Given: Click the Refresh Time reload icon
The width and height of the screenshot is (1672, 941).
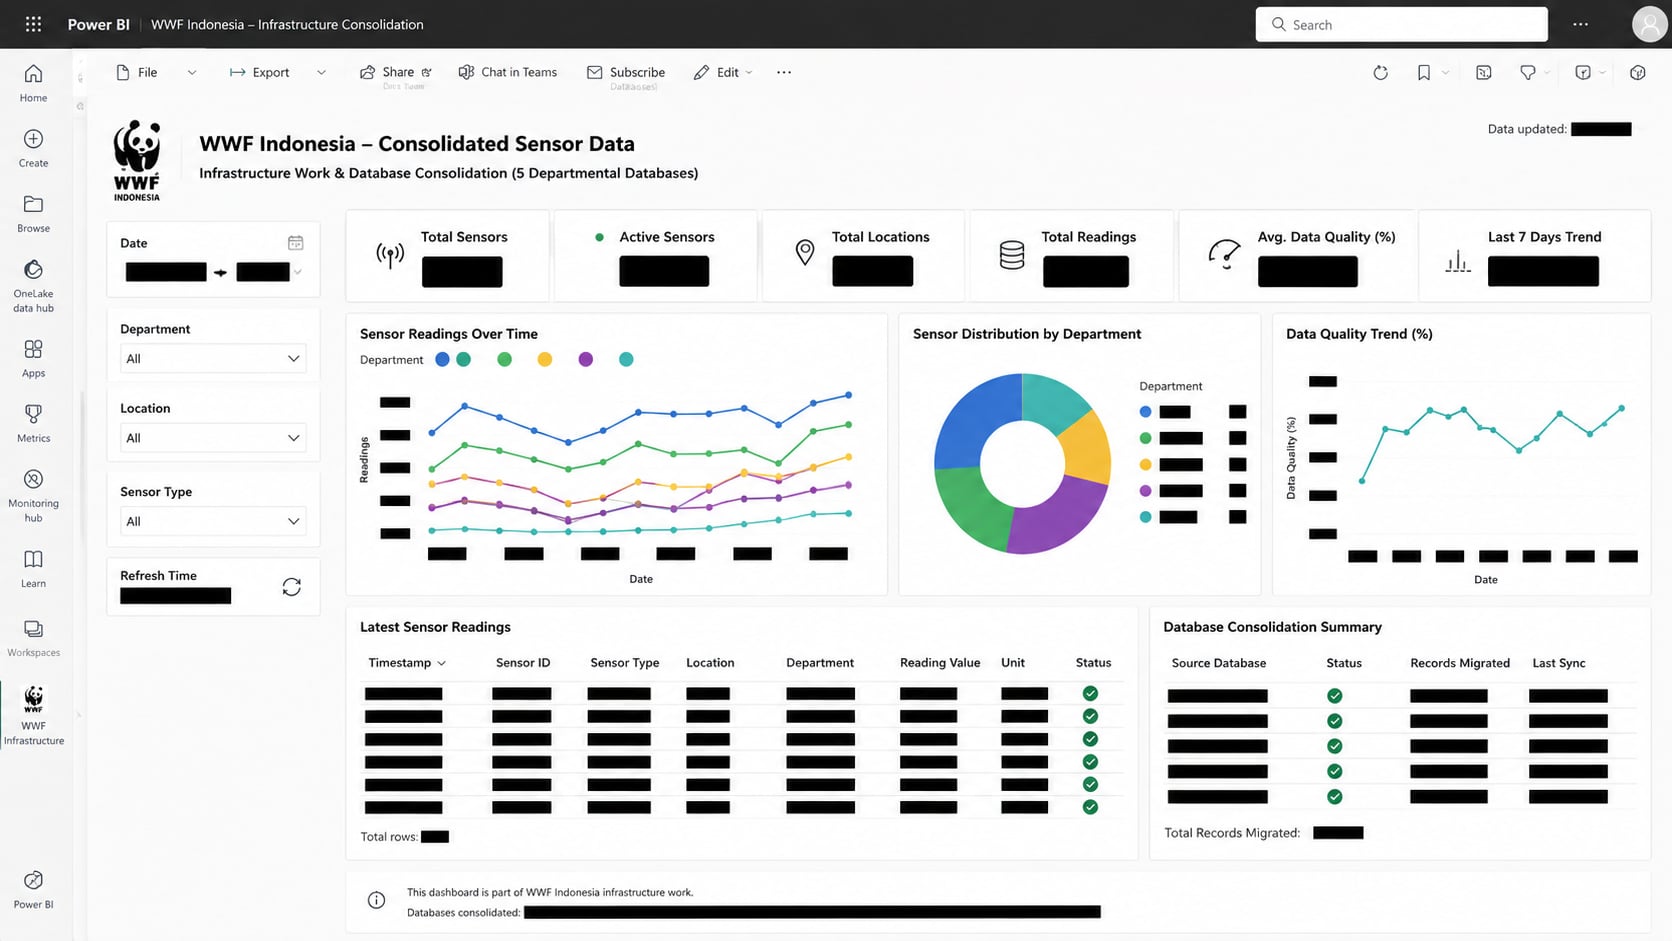Looking at the screenshot, I should click(x=291, y=587).
